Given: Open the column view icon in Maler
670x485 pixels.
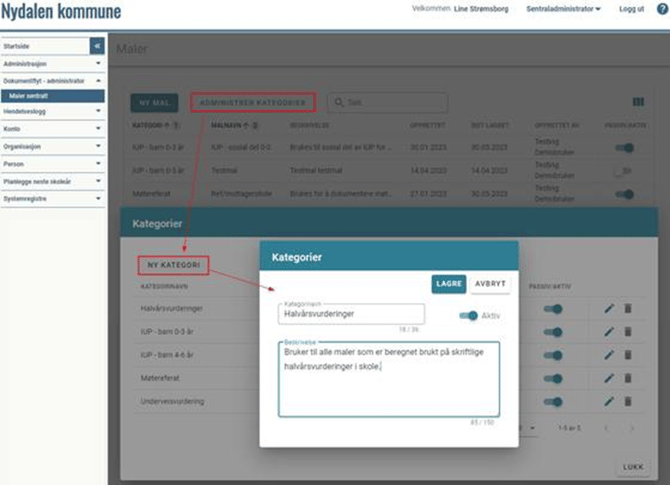Looking at the screenshot, I should 638,102.
